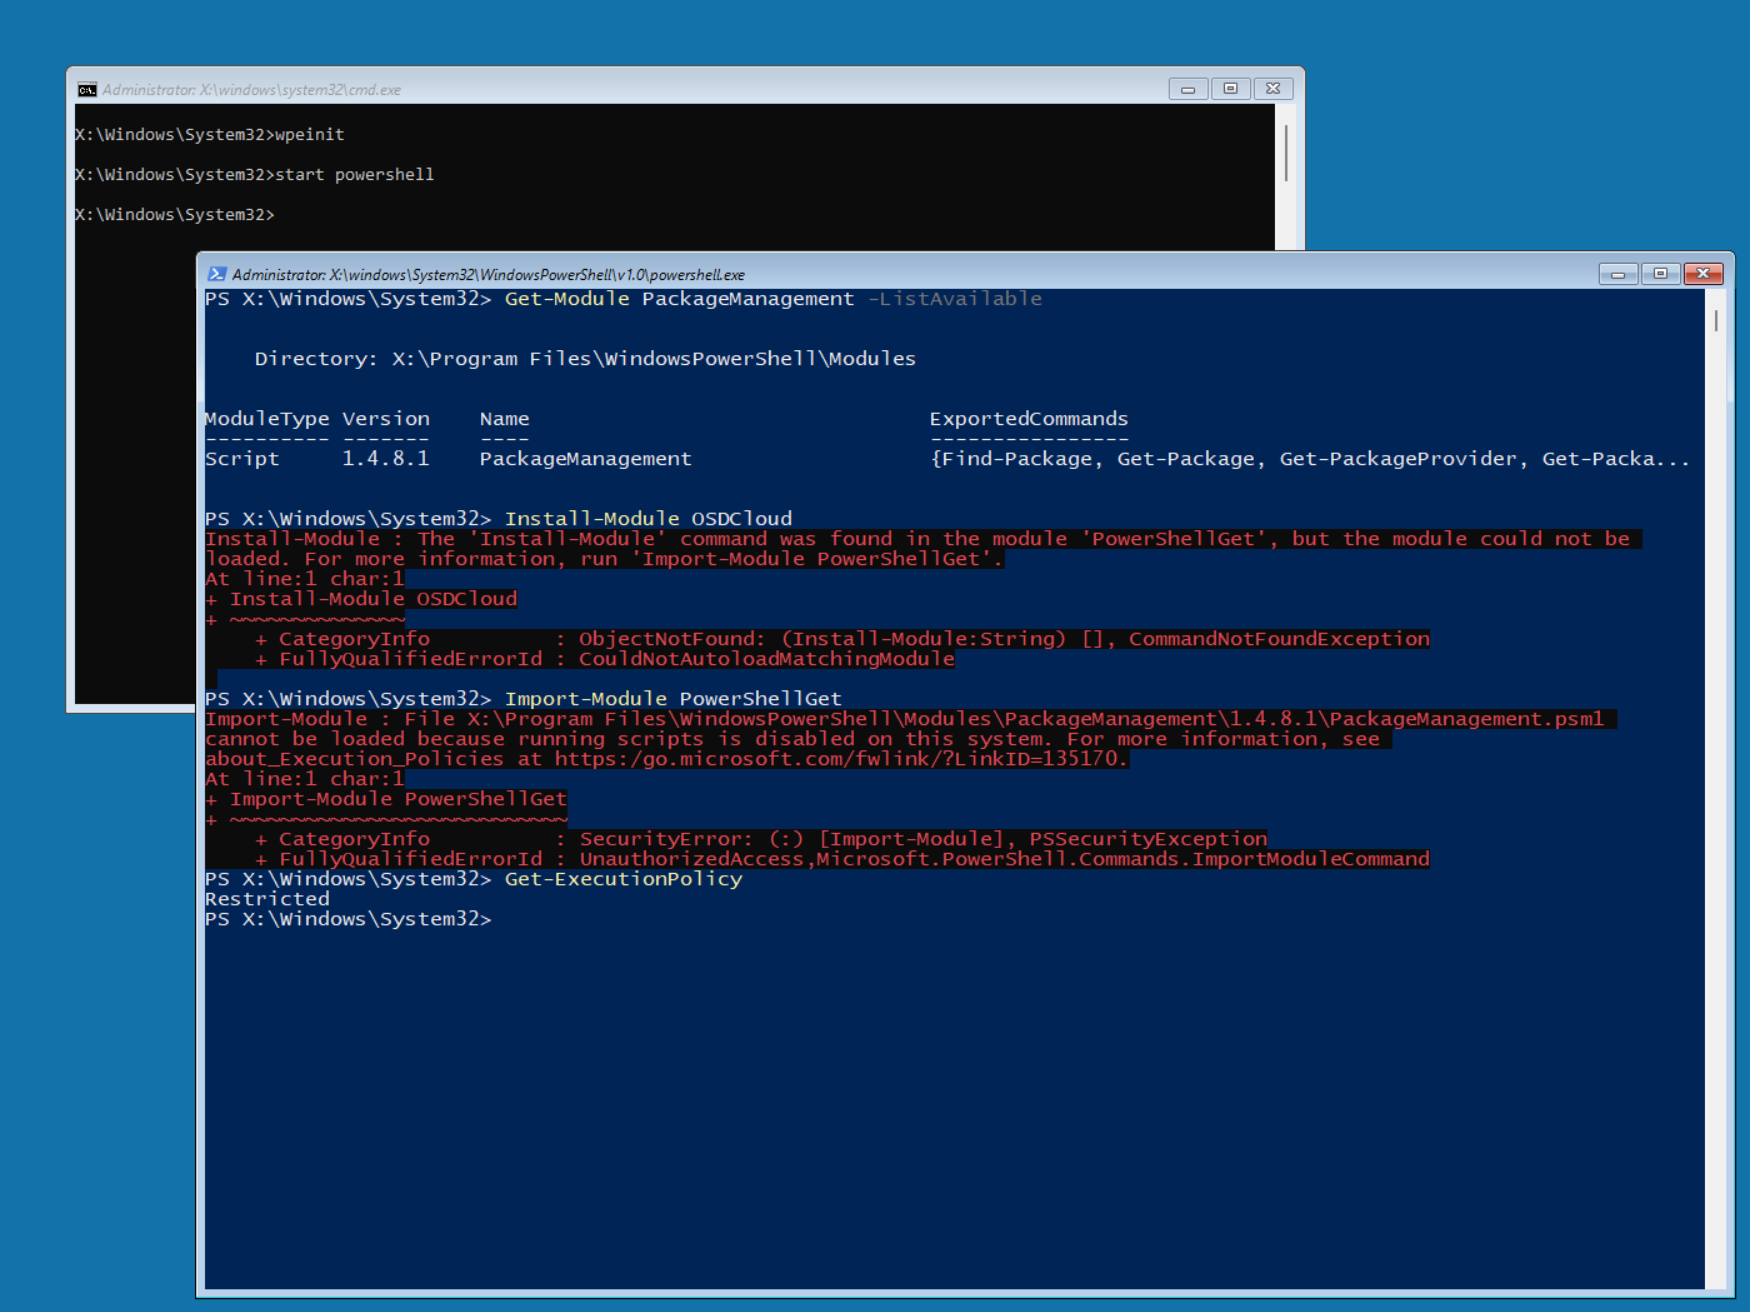
Task: Click the 'start powershell' command in cmd
Action: [354, 175]
